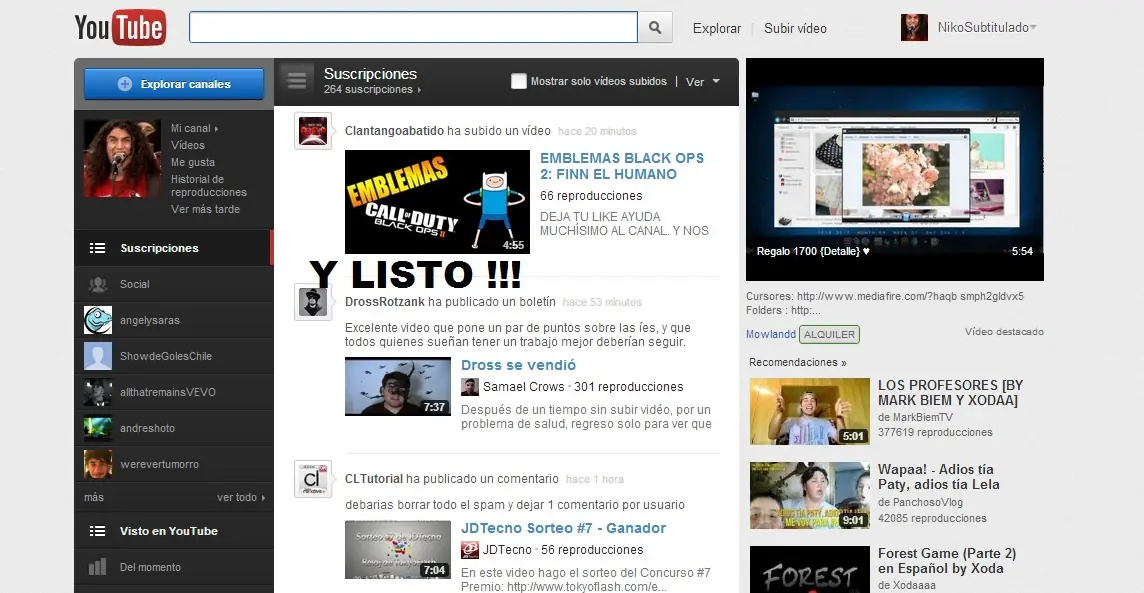Image resolution: width=1144 pixels, height=593 pixels.
Task: Play the Dross se vendió thumbnail
Action: [398, 387]
